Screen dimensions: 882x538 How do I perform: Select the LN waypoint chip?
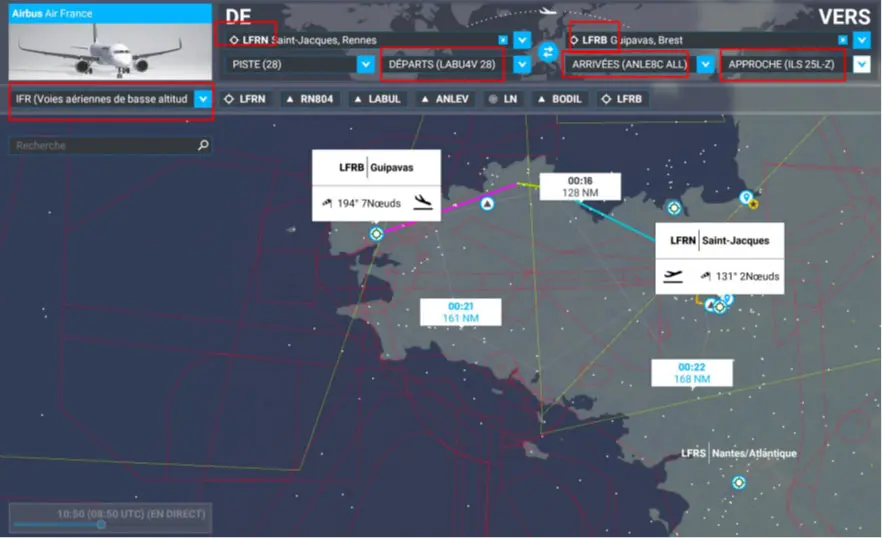(503, 99)
